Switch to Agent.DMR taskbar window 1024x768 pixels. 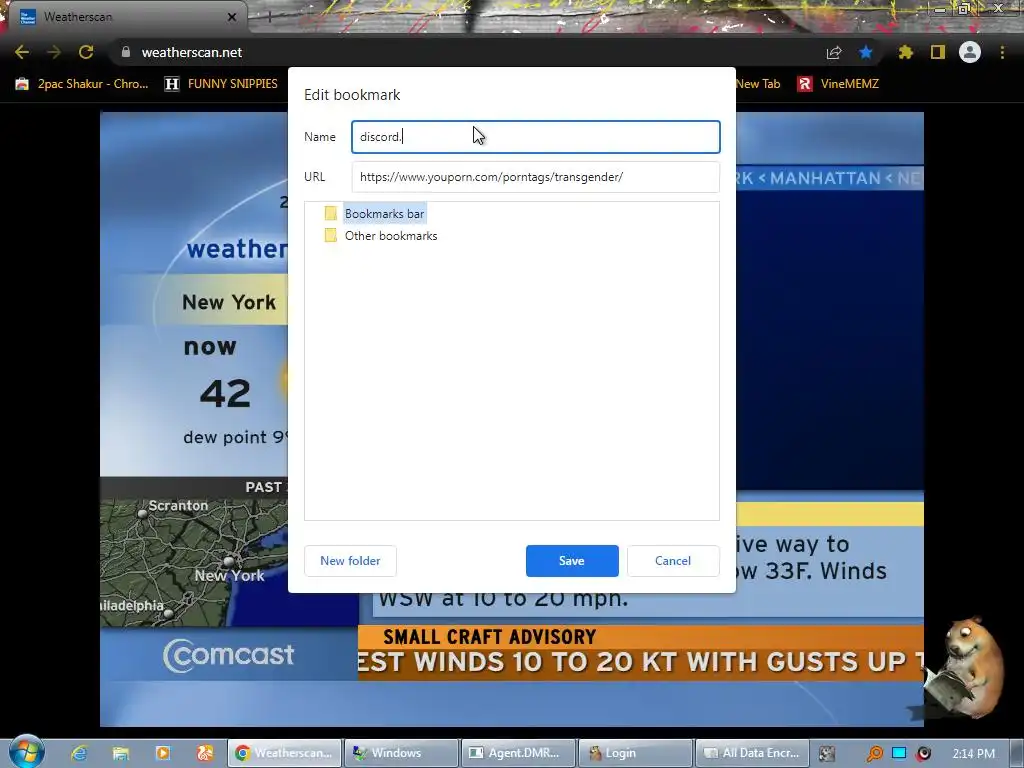(x=518, y=753)
